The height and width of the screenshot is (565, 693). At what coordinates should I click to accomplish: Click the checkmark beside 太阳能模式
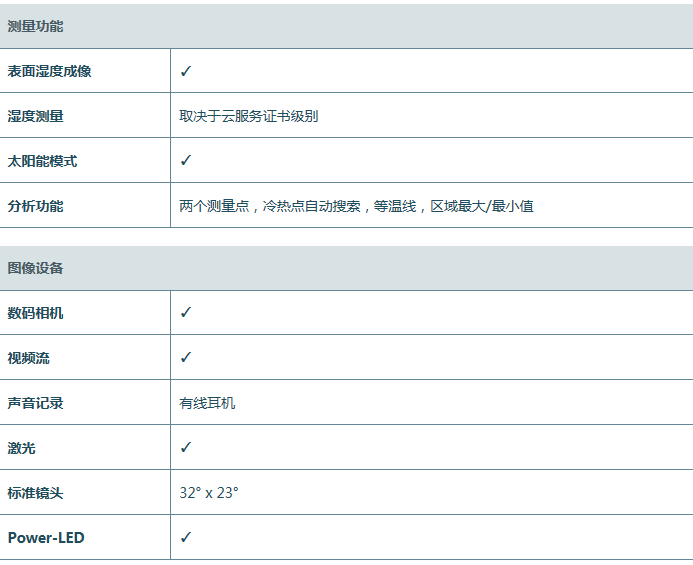click(186, 160)
